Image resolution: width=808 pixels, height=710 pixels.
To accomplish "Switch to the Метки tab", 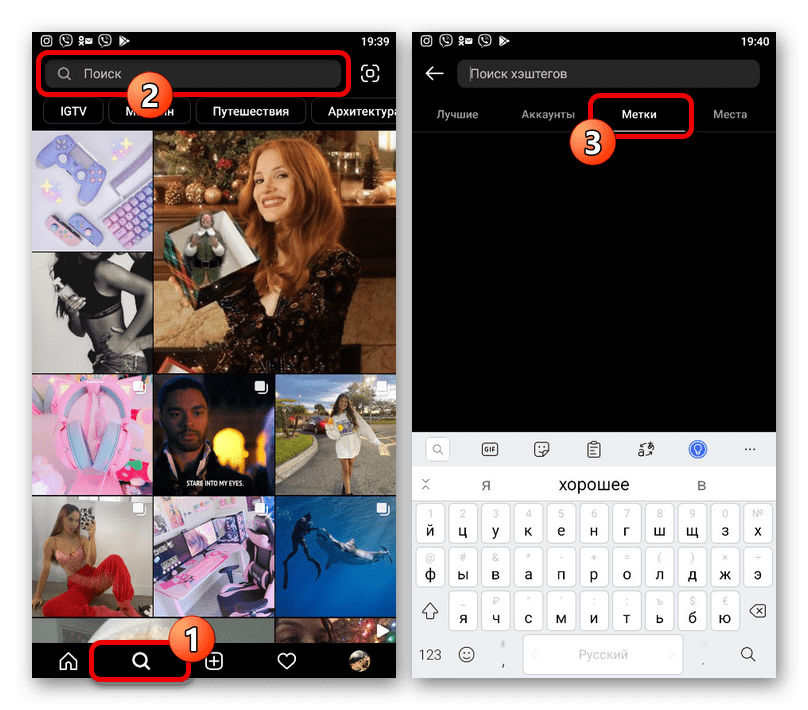I will (x=639, y=115).
